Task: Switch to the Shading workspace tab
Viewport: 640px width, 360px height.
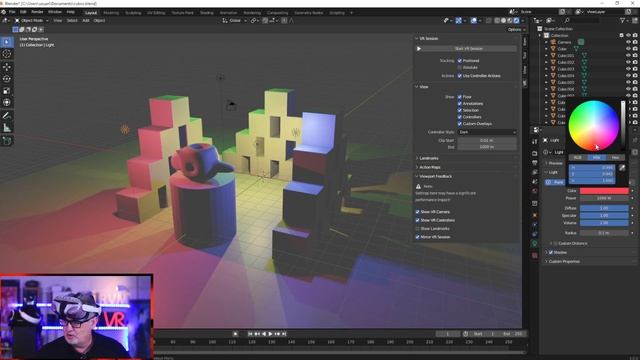Action: 207,13
